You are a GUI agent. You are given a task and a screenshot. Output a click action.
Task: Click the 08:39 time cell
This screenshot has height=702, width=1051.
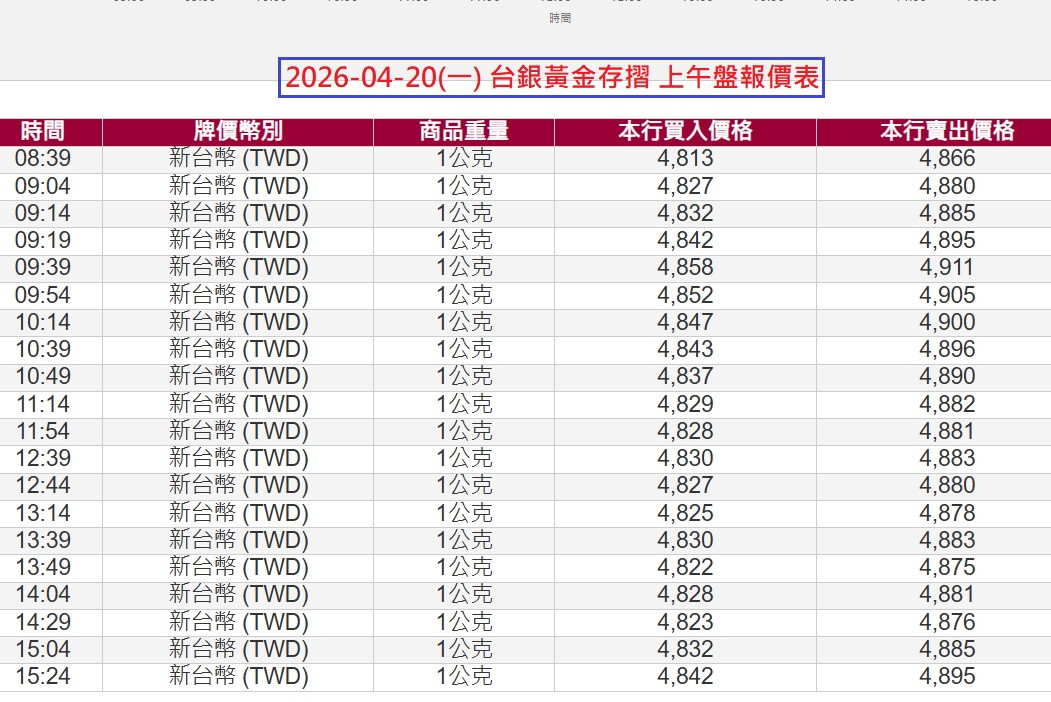[x=43, y=158]
